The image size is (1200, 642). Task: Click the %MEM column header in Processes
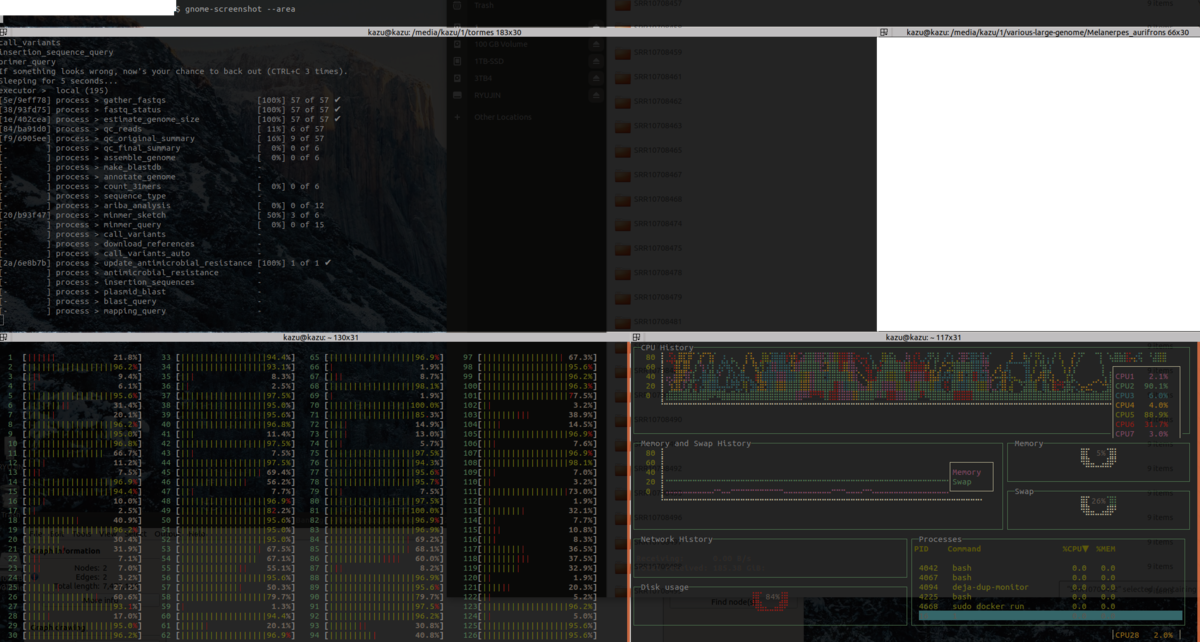(1105, 549)
